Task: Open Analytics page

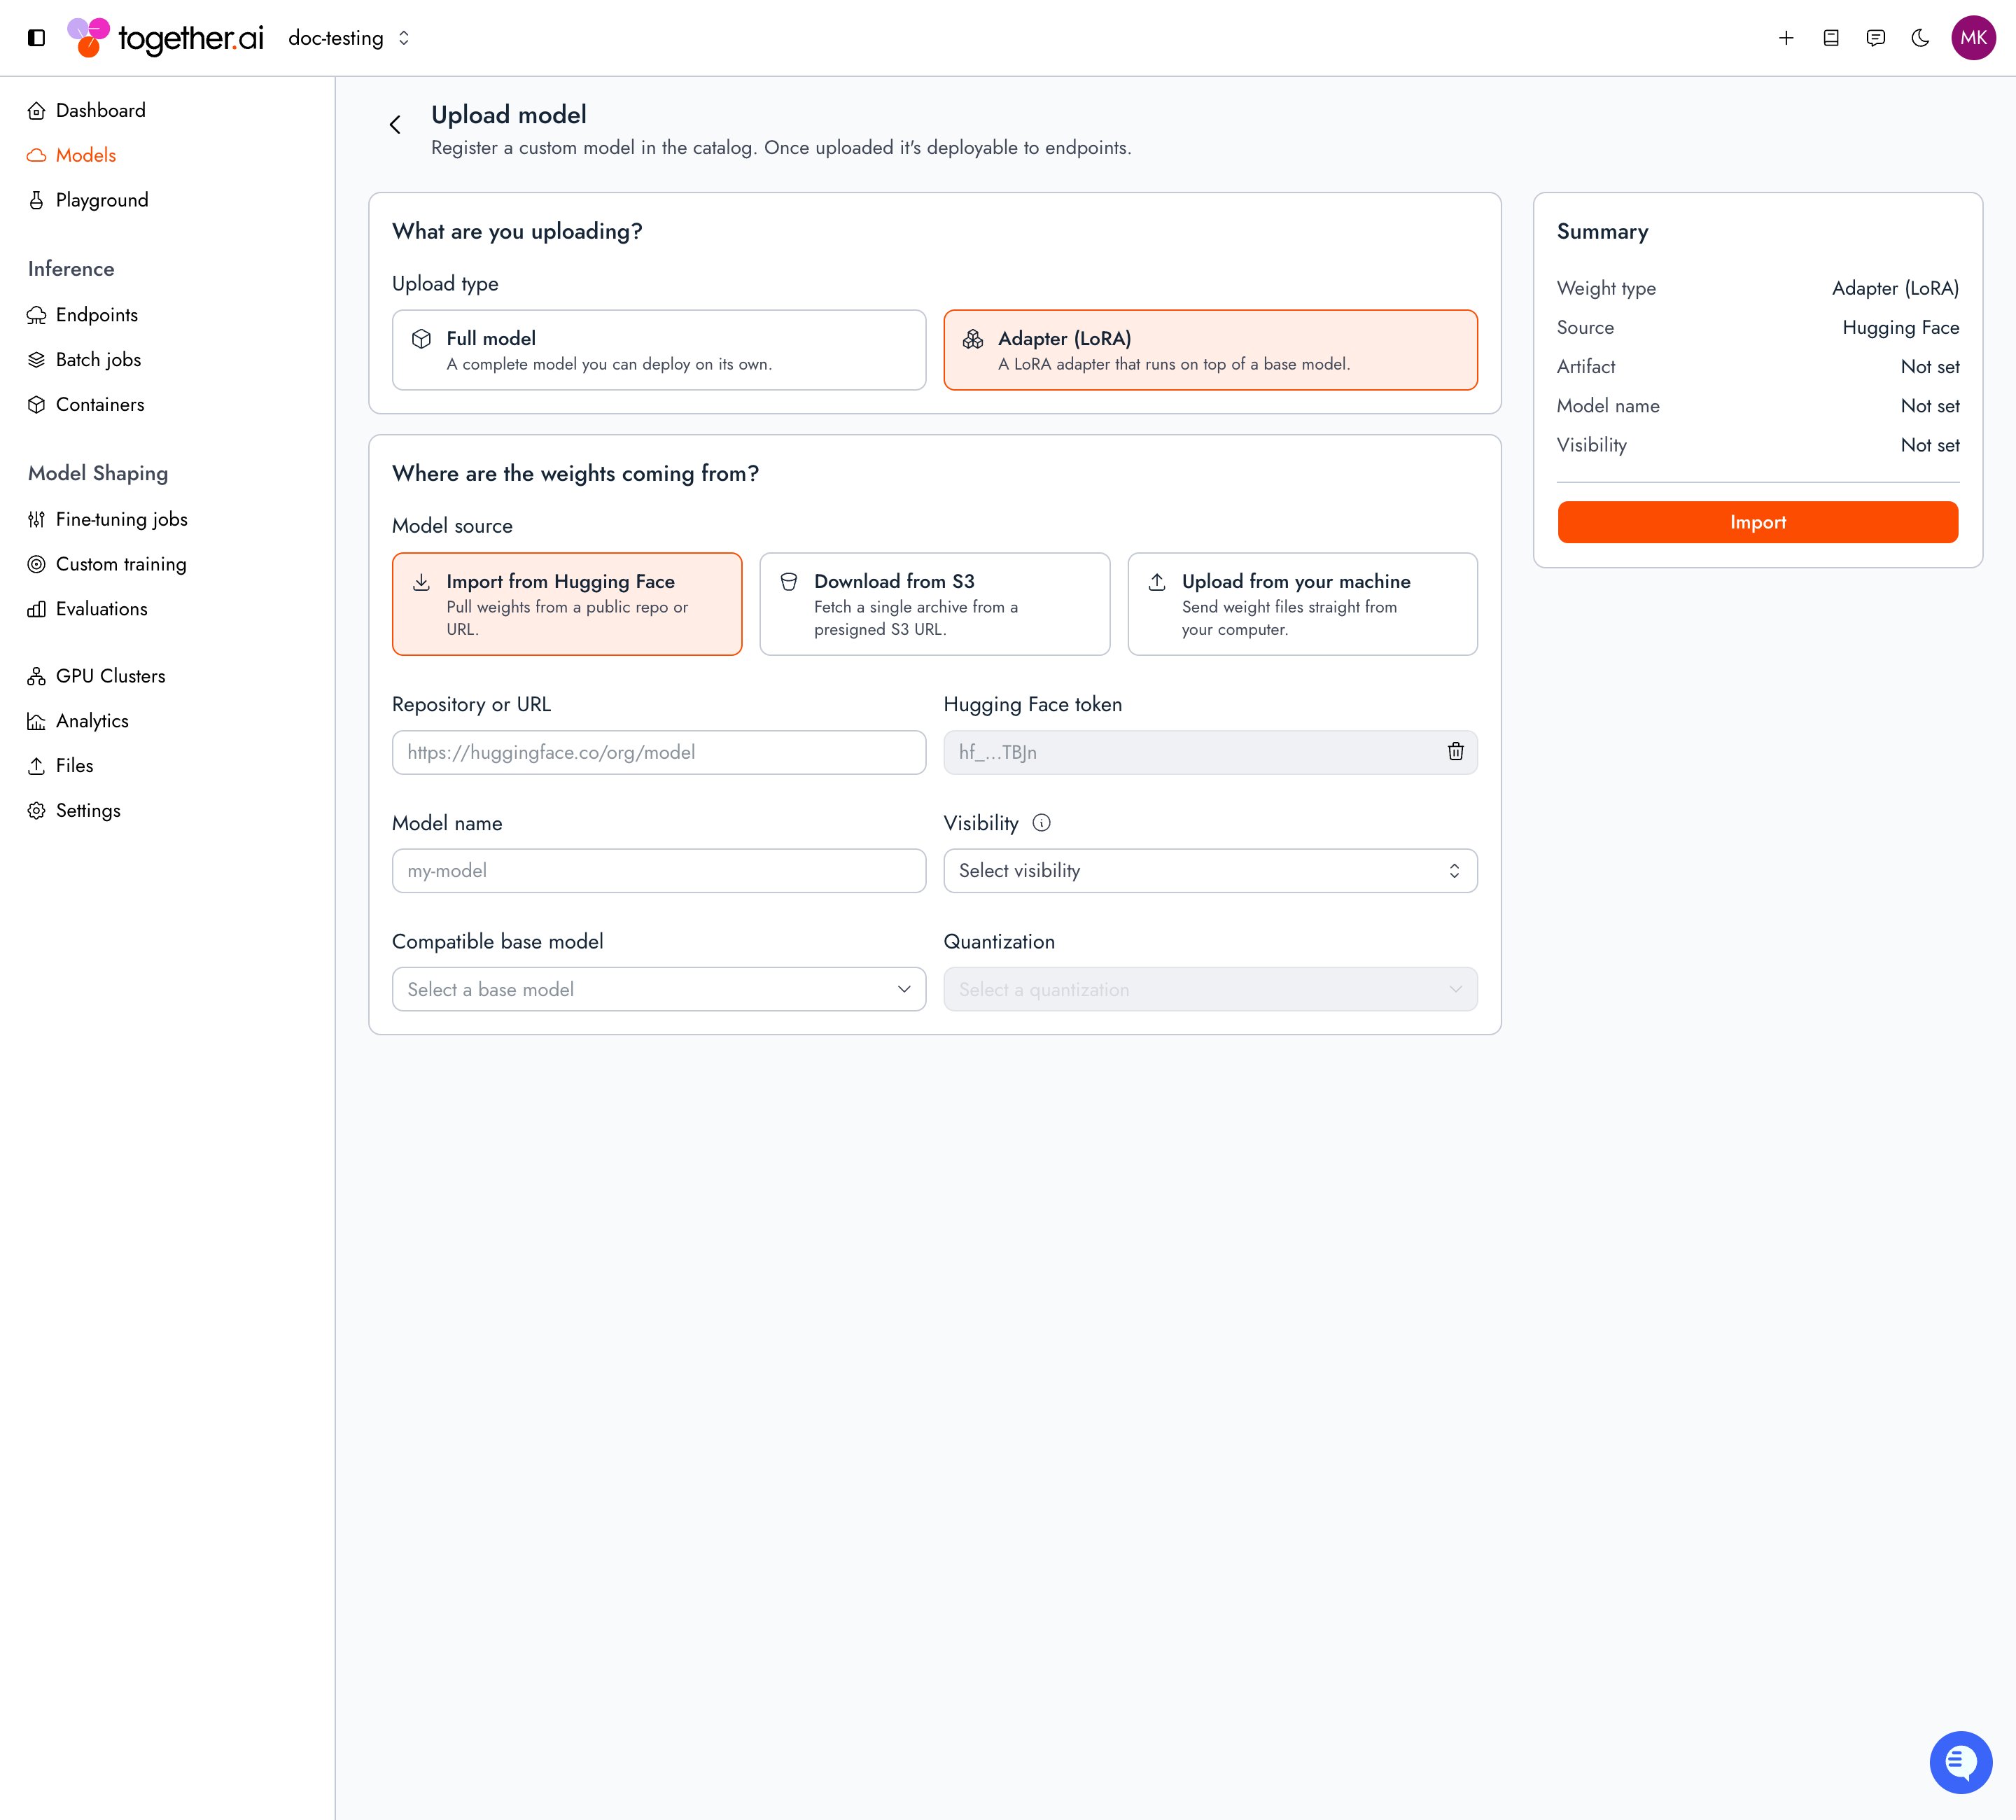Action: point(78,721)
